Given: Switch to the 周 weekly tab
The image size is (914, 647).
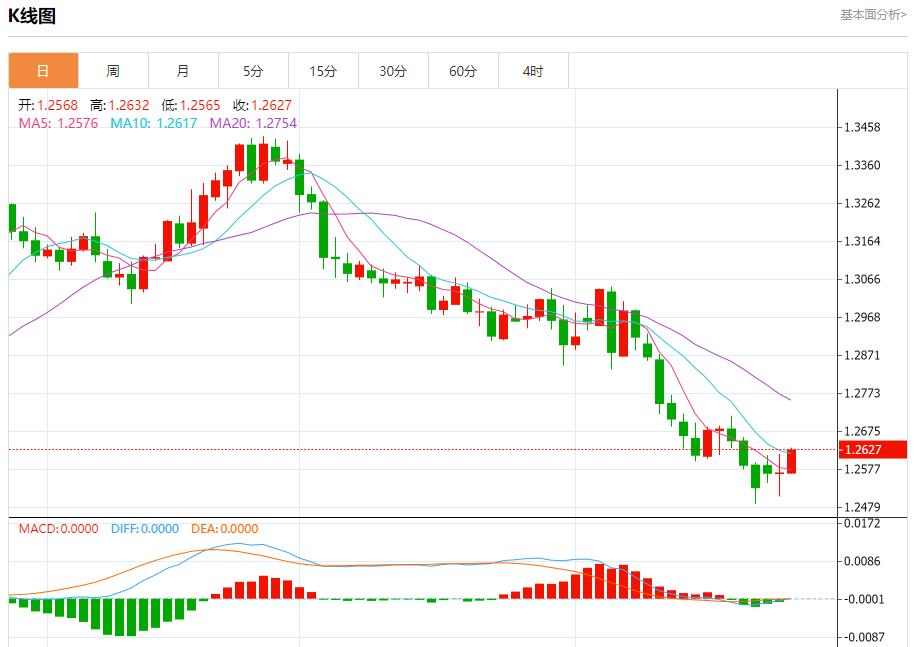Looking at the screenshot, I should pyautogui.click(x=113, y=71).
